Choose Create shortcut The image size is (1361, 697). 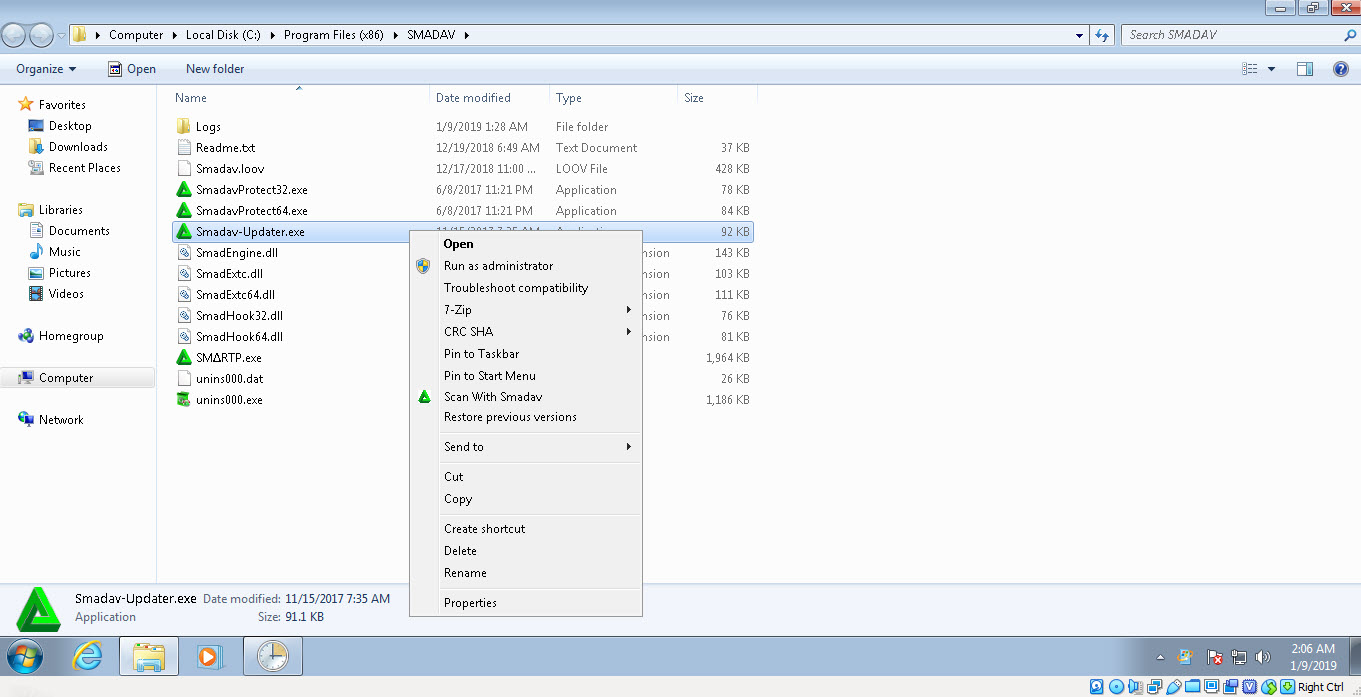coord(526,529)
